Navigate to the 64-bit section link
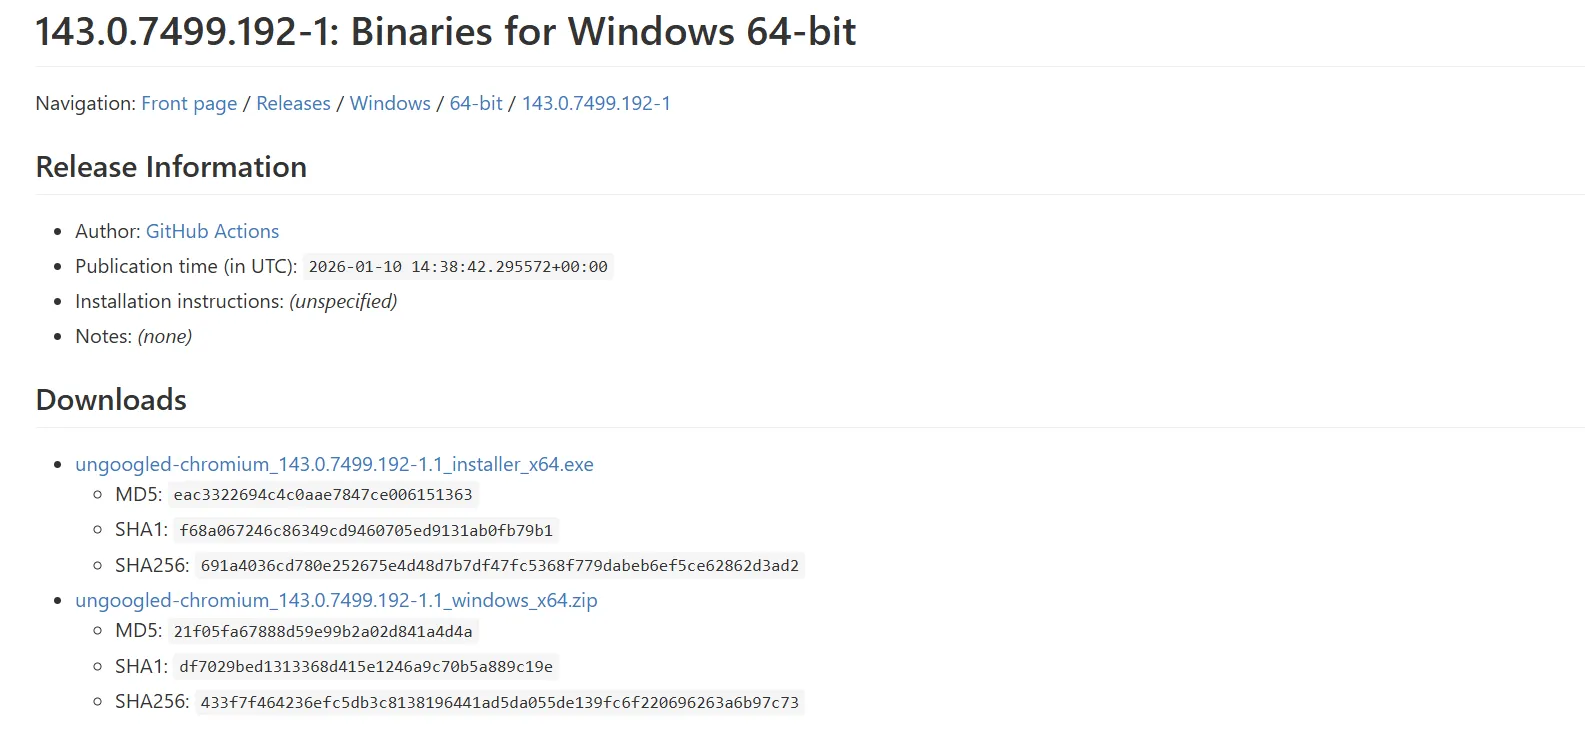Screen dimensions: 1585x755 point(476,103)
